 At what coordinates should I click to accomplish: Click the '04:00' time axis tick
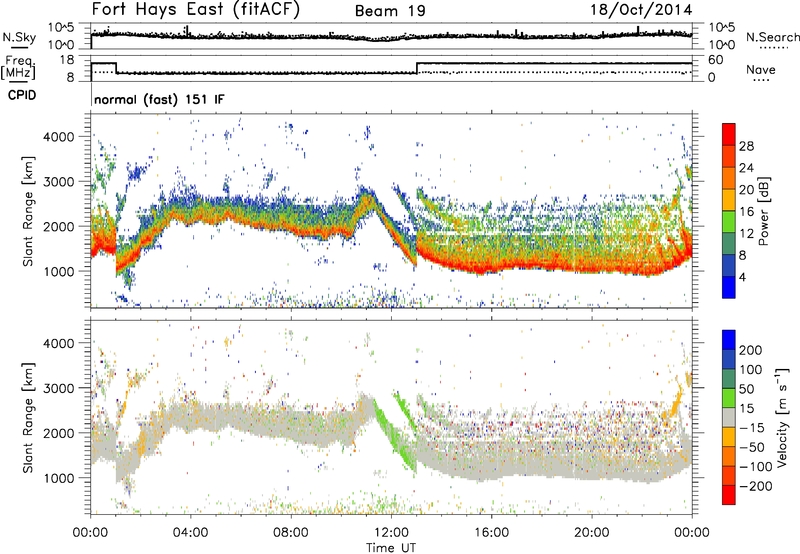(190, 533)
